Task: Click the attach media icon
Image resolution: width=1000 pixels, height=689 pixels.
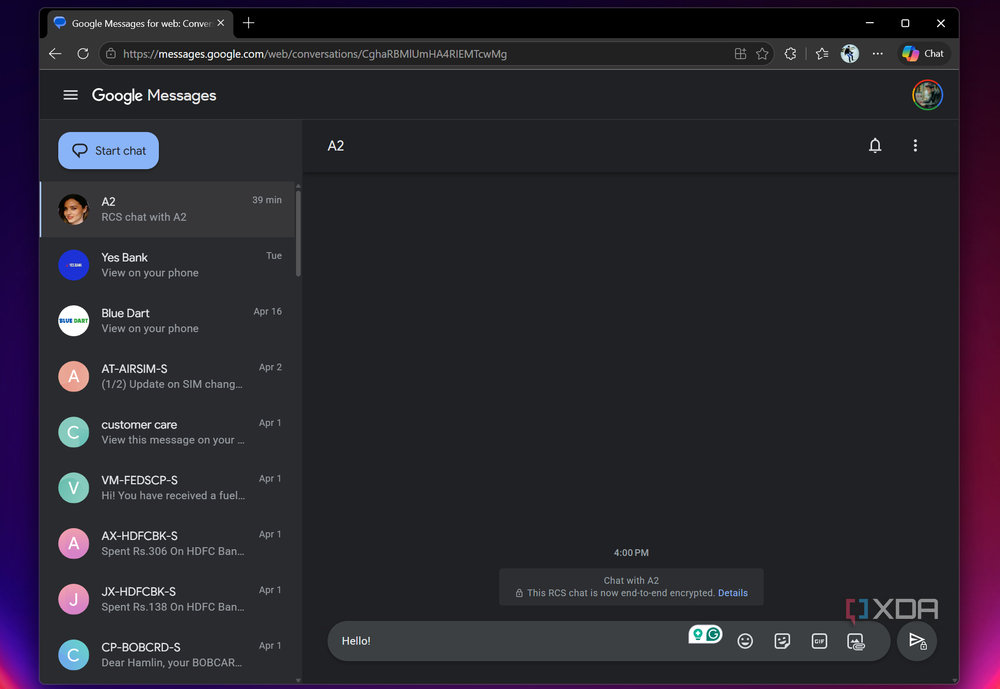Action: tap(856, 641)
